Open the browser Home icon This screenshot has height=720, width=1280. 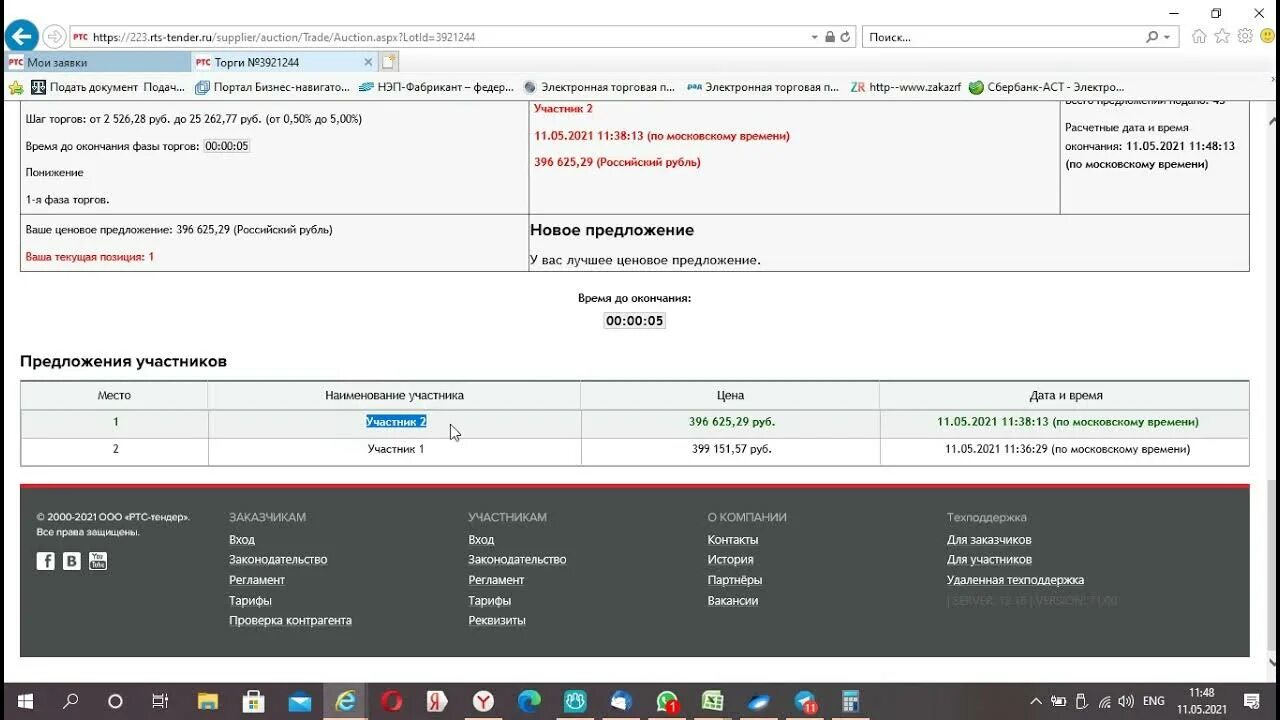click(1199, 36)
